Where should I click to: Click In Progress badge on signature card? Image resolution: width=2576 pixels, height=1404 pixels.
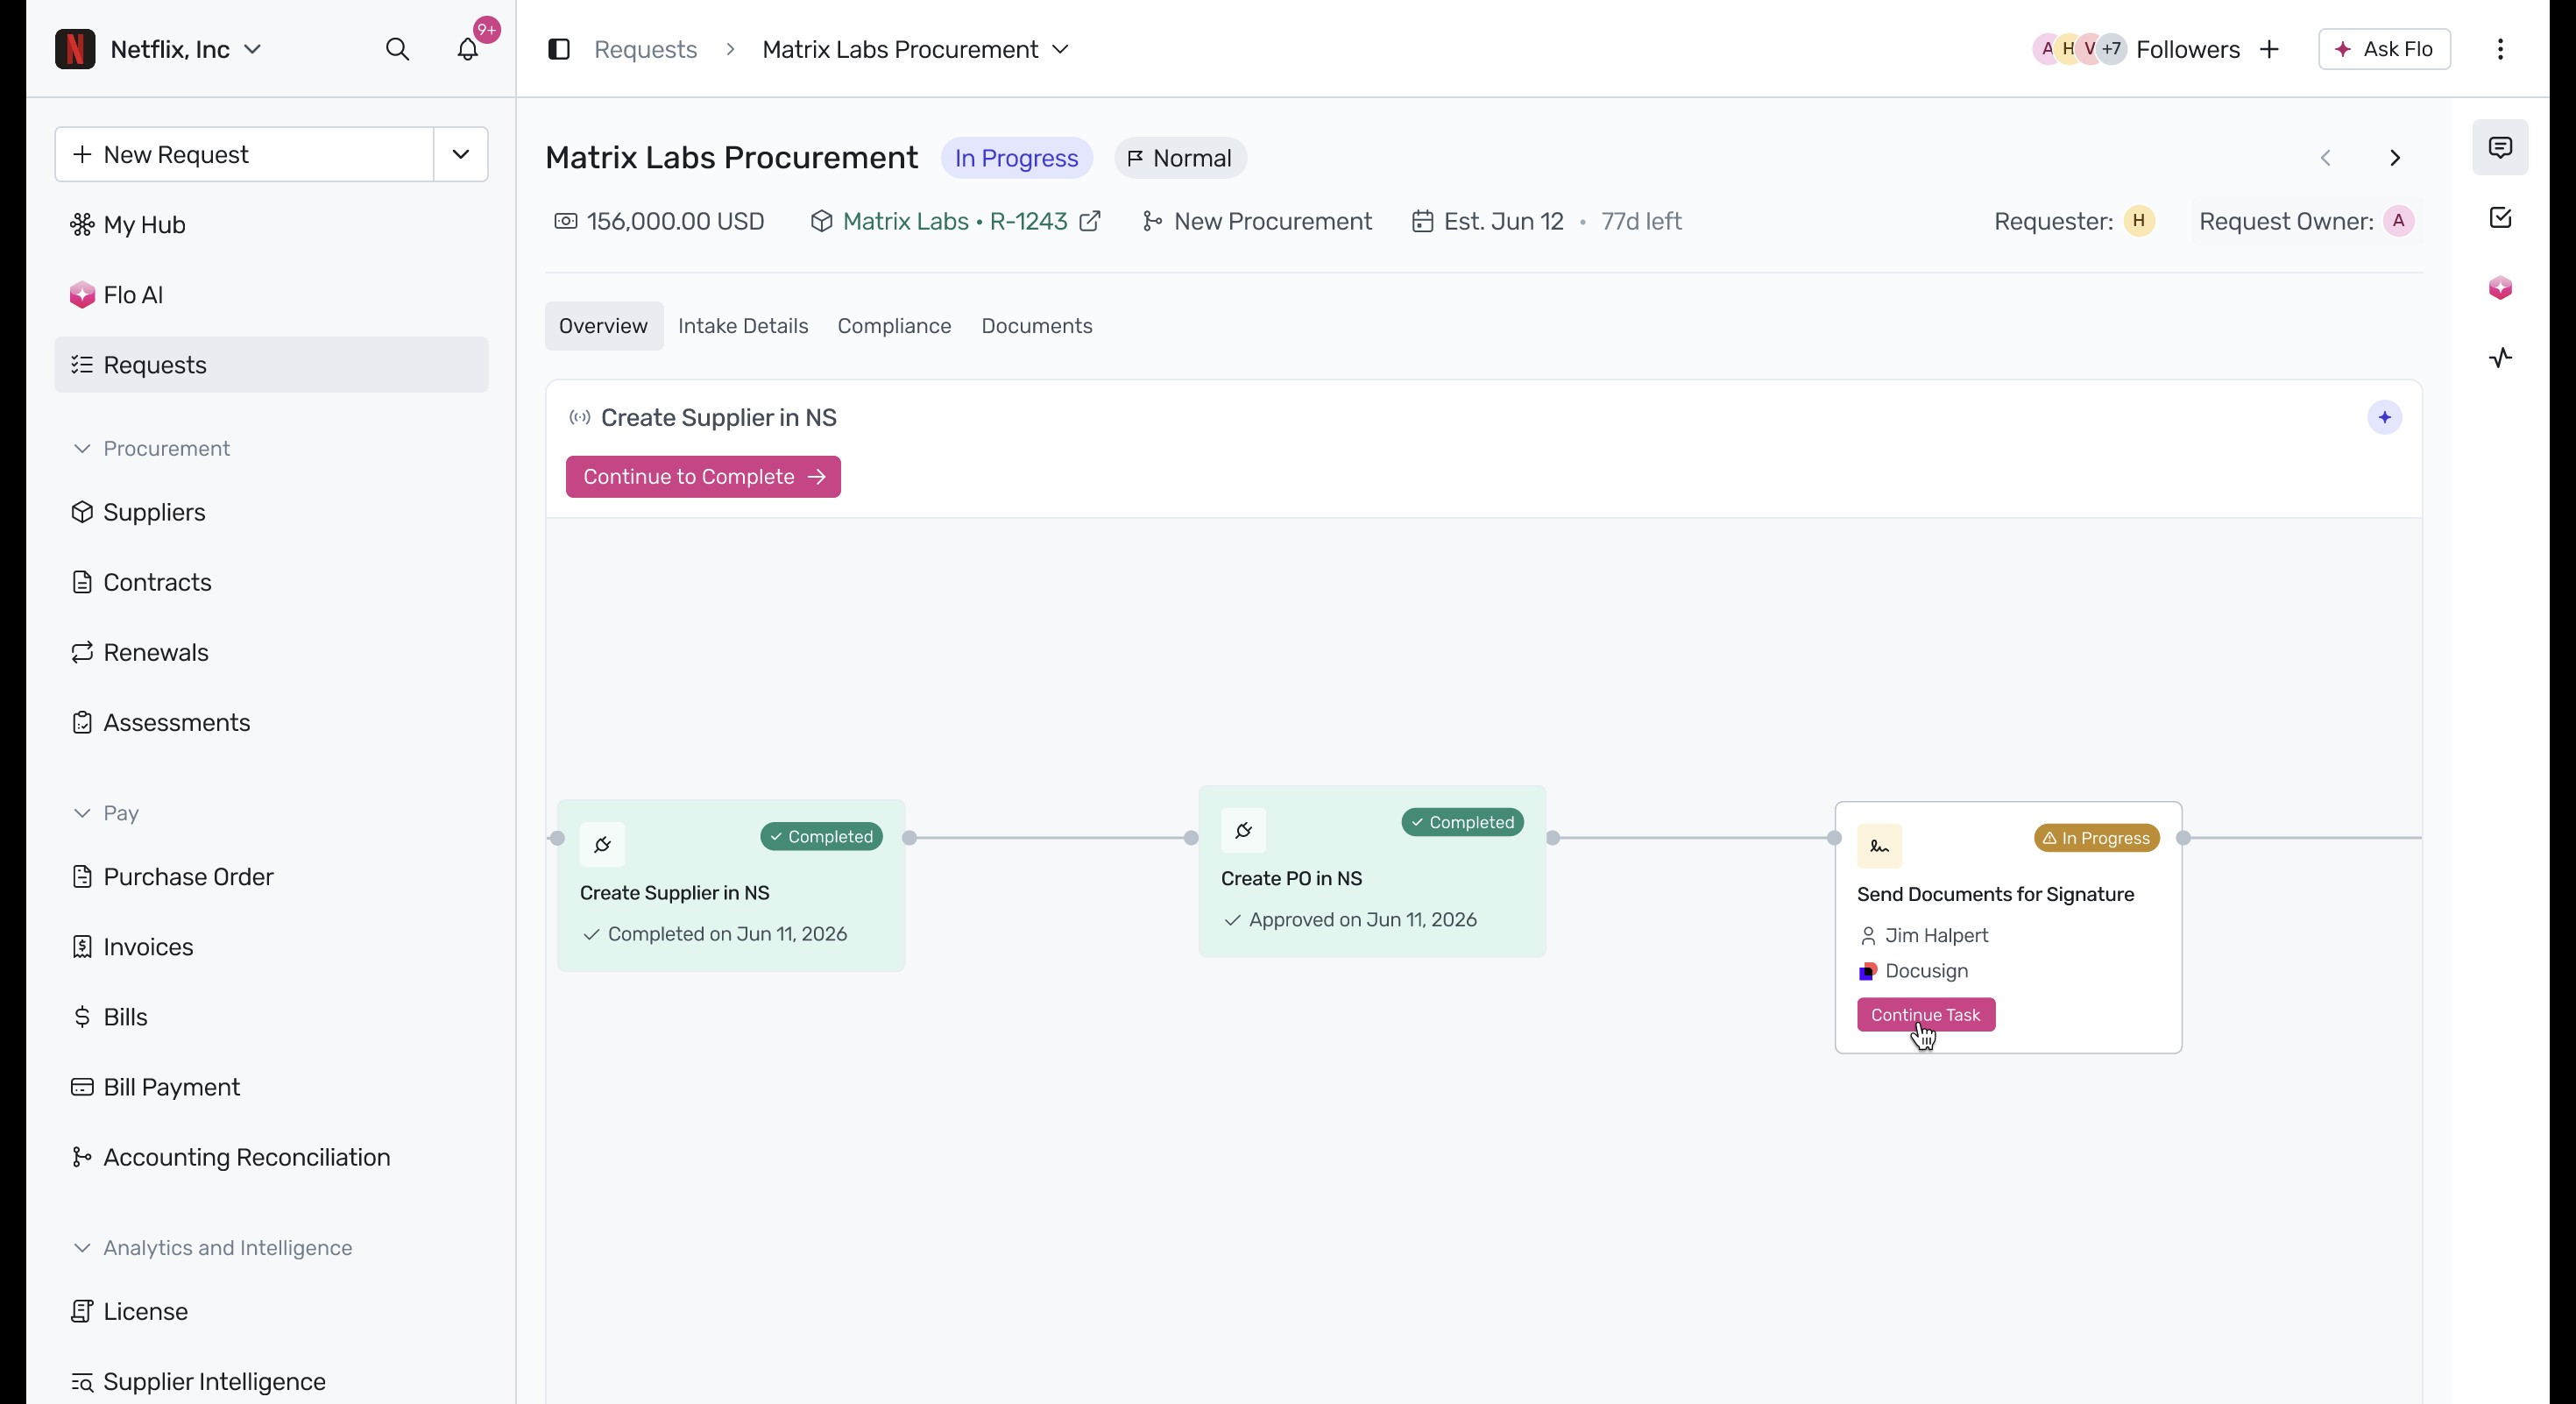click(2096, 838)
